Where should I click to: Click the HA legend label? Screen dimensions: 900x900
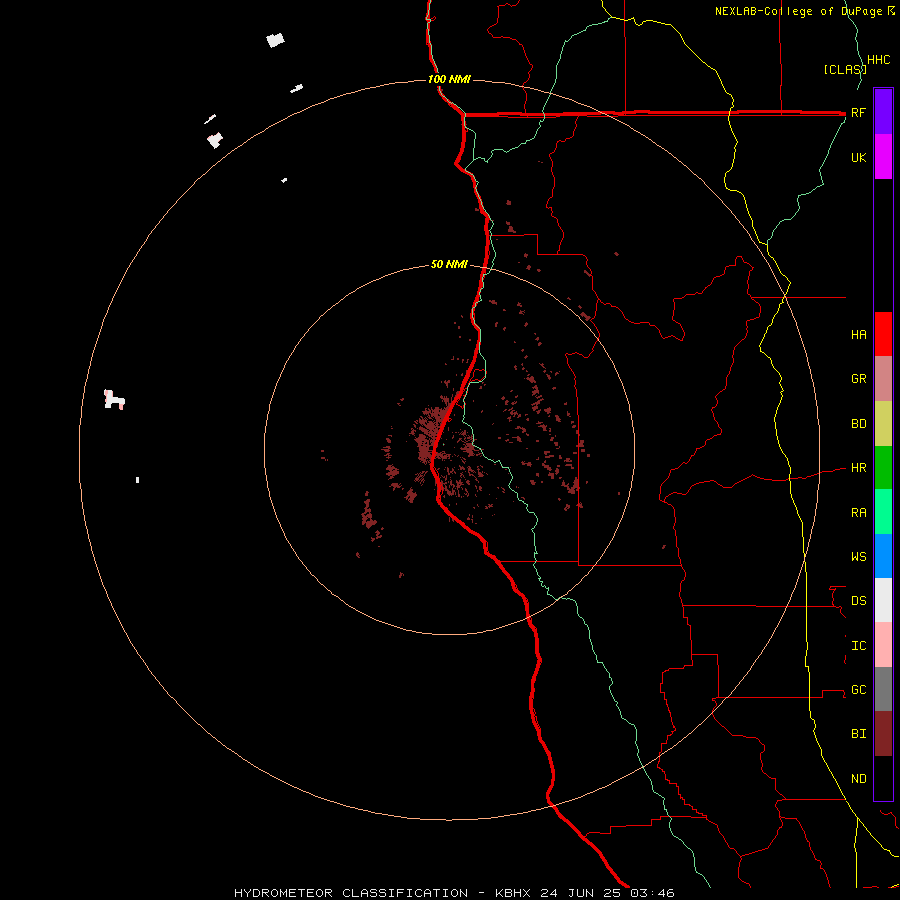click(x=858, y=335)
